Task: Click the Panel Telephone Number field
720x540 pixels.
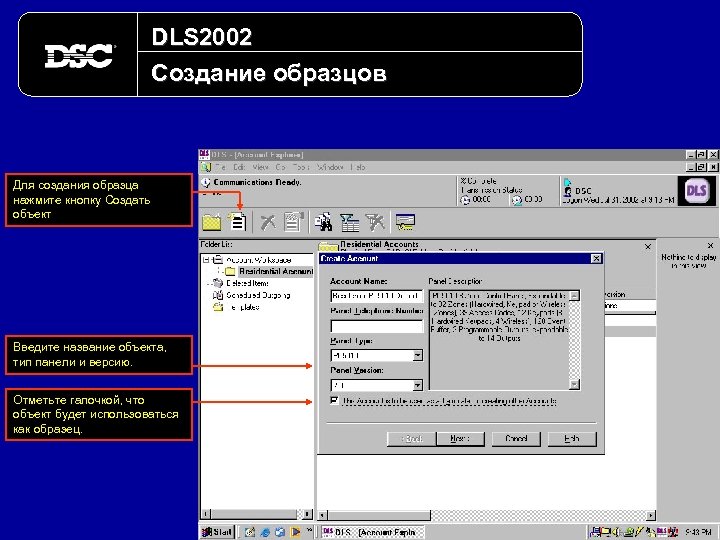Action: 377,326
